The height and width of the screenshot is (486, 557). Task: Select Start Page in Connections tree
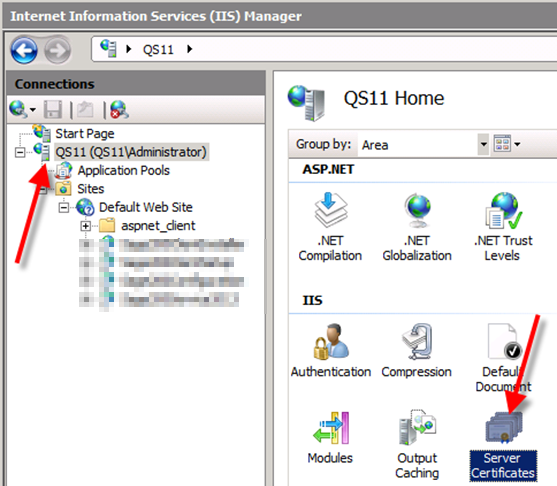tap(85, 134)
